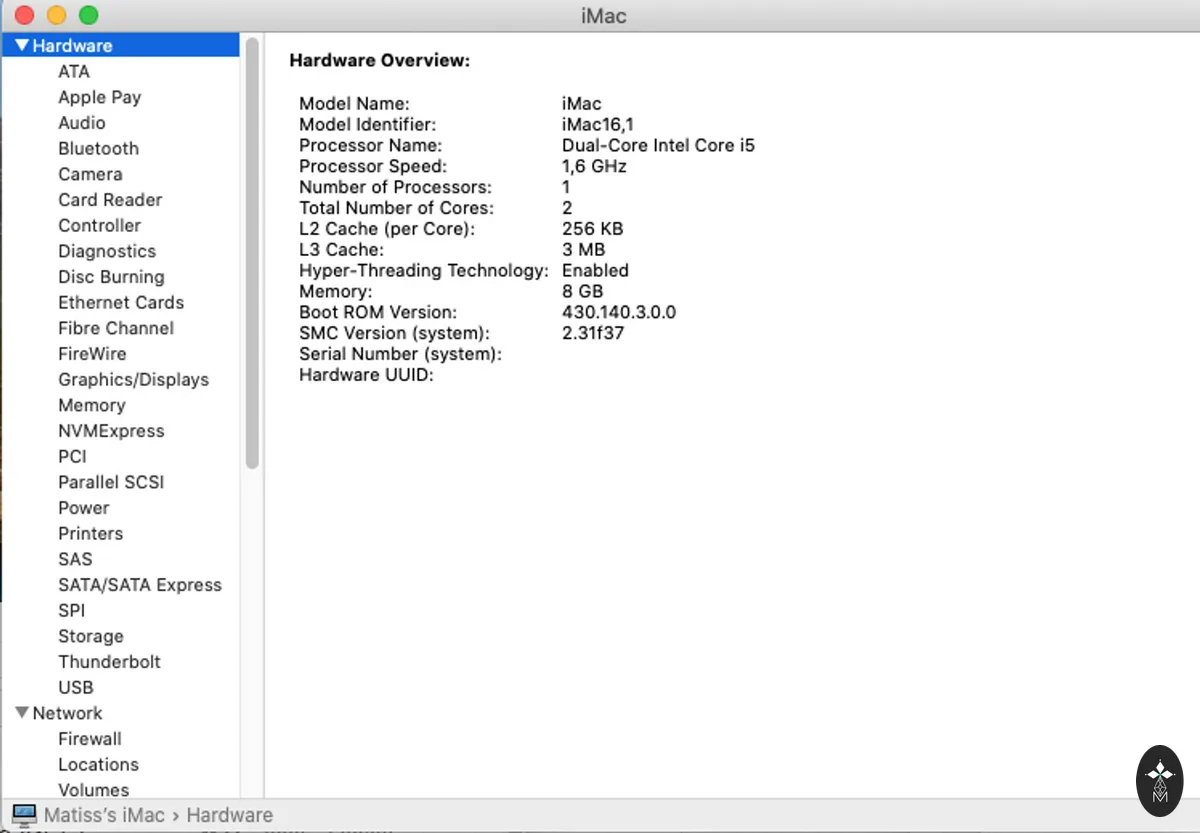Viewport: 1200px width, 833px height.
Task: Select ATA in the sidebar
Action: click(x=74, y=71)
